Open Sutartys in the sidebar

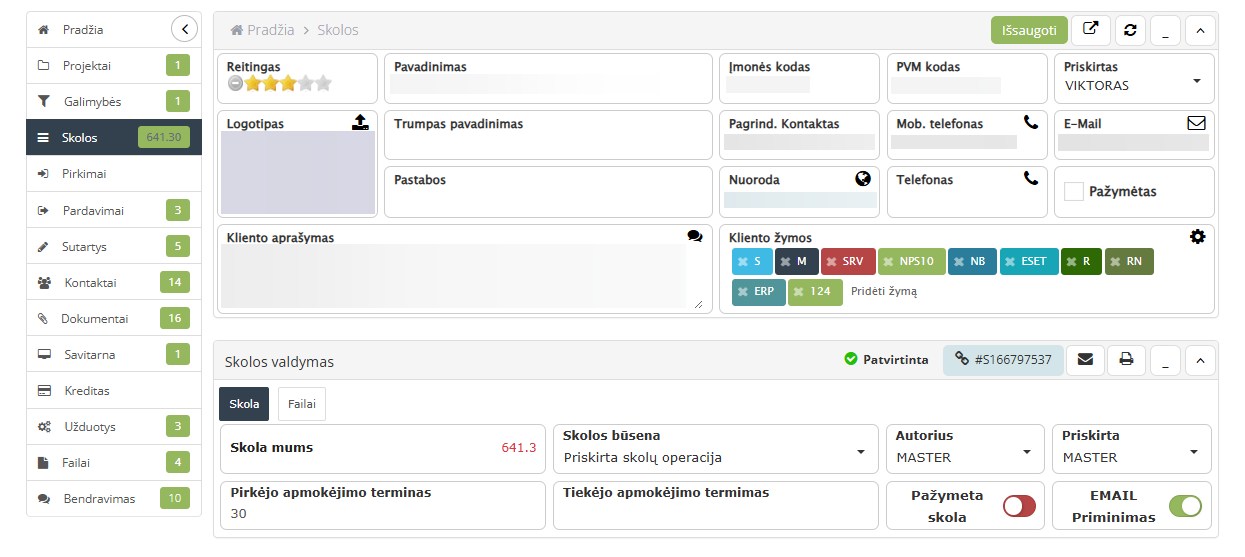[85, 246]
